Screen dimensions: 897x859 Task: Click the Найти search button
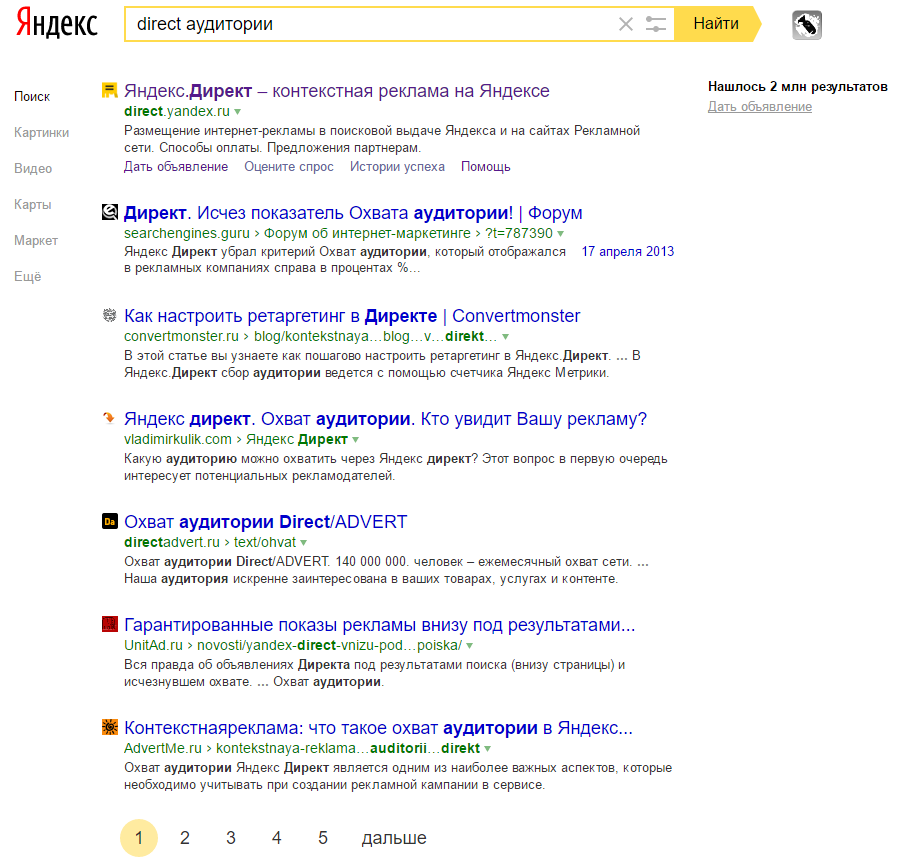(717, 23)
